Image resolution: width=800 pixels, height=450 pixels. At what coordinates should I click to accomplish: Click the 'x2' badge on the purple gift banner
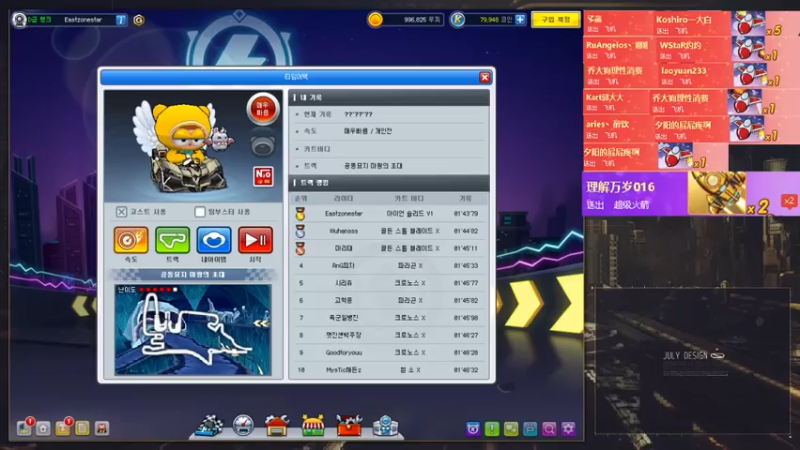[789, 201]
